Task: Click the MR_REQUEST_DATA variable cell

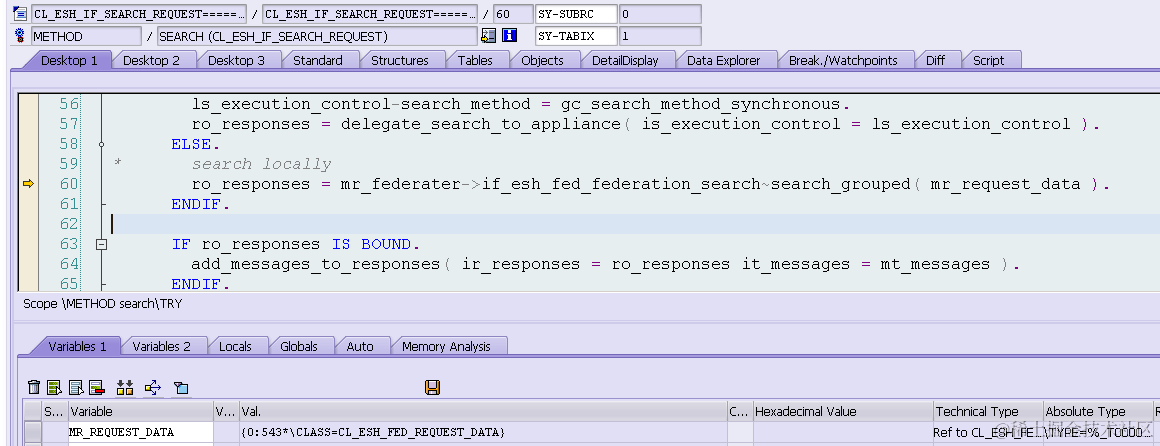Action: pos(141,432)
